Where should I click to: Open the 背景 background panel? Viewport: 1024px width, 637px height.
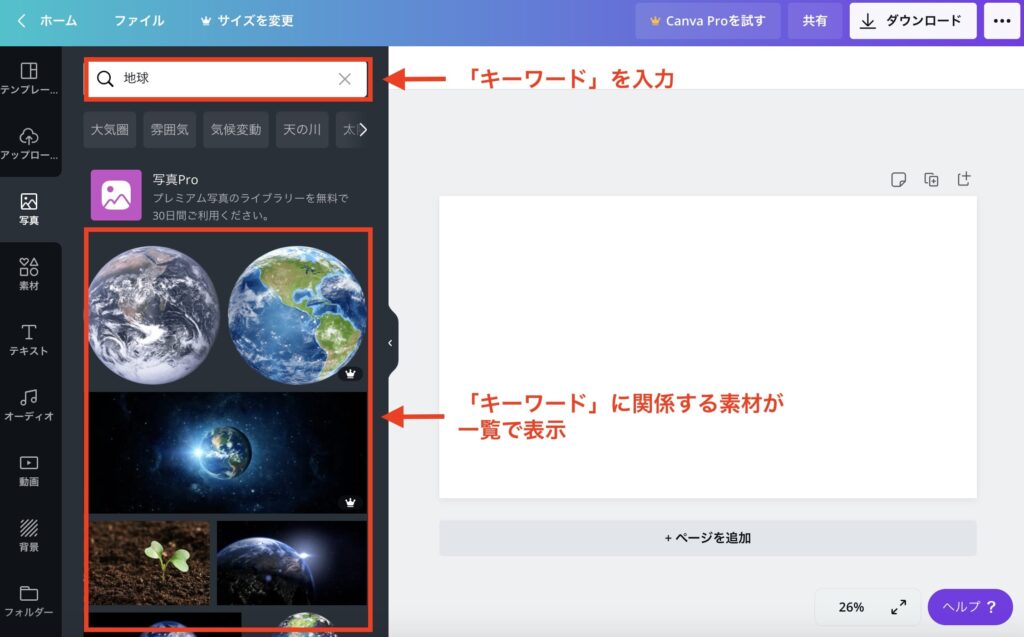coord(29,536)
